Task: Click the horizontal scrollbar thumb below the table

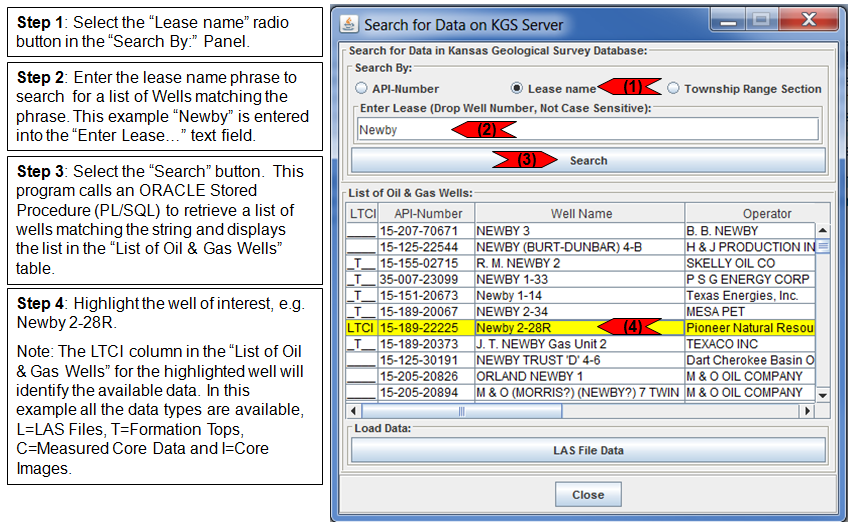Action: [x=462, y=411]
